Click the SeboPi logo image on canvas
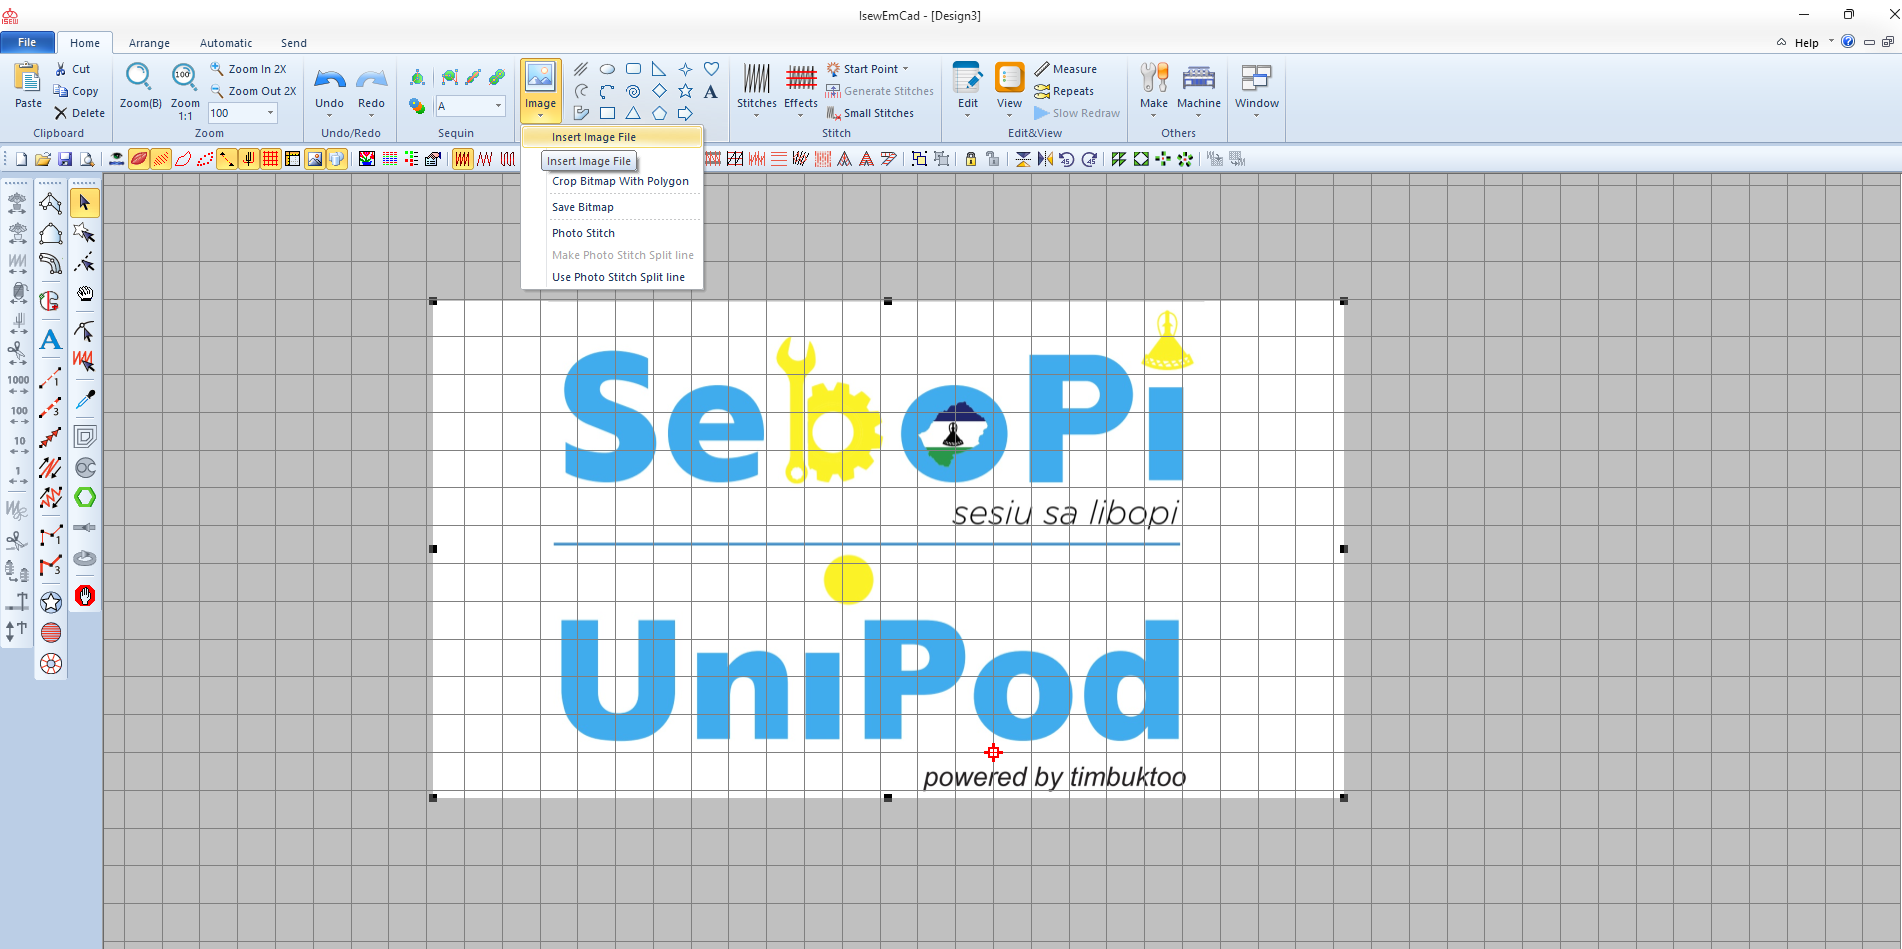The width and height of the screenshot is (1902, 949). (888, 548)
